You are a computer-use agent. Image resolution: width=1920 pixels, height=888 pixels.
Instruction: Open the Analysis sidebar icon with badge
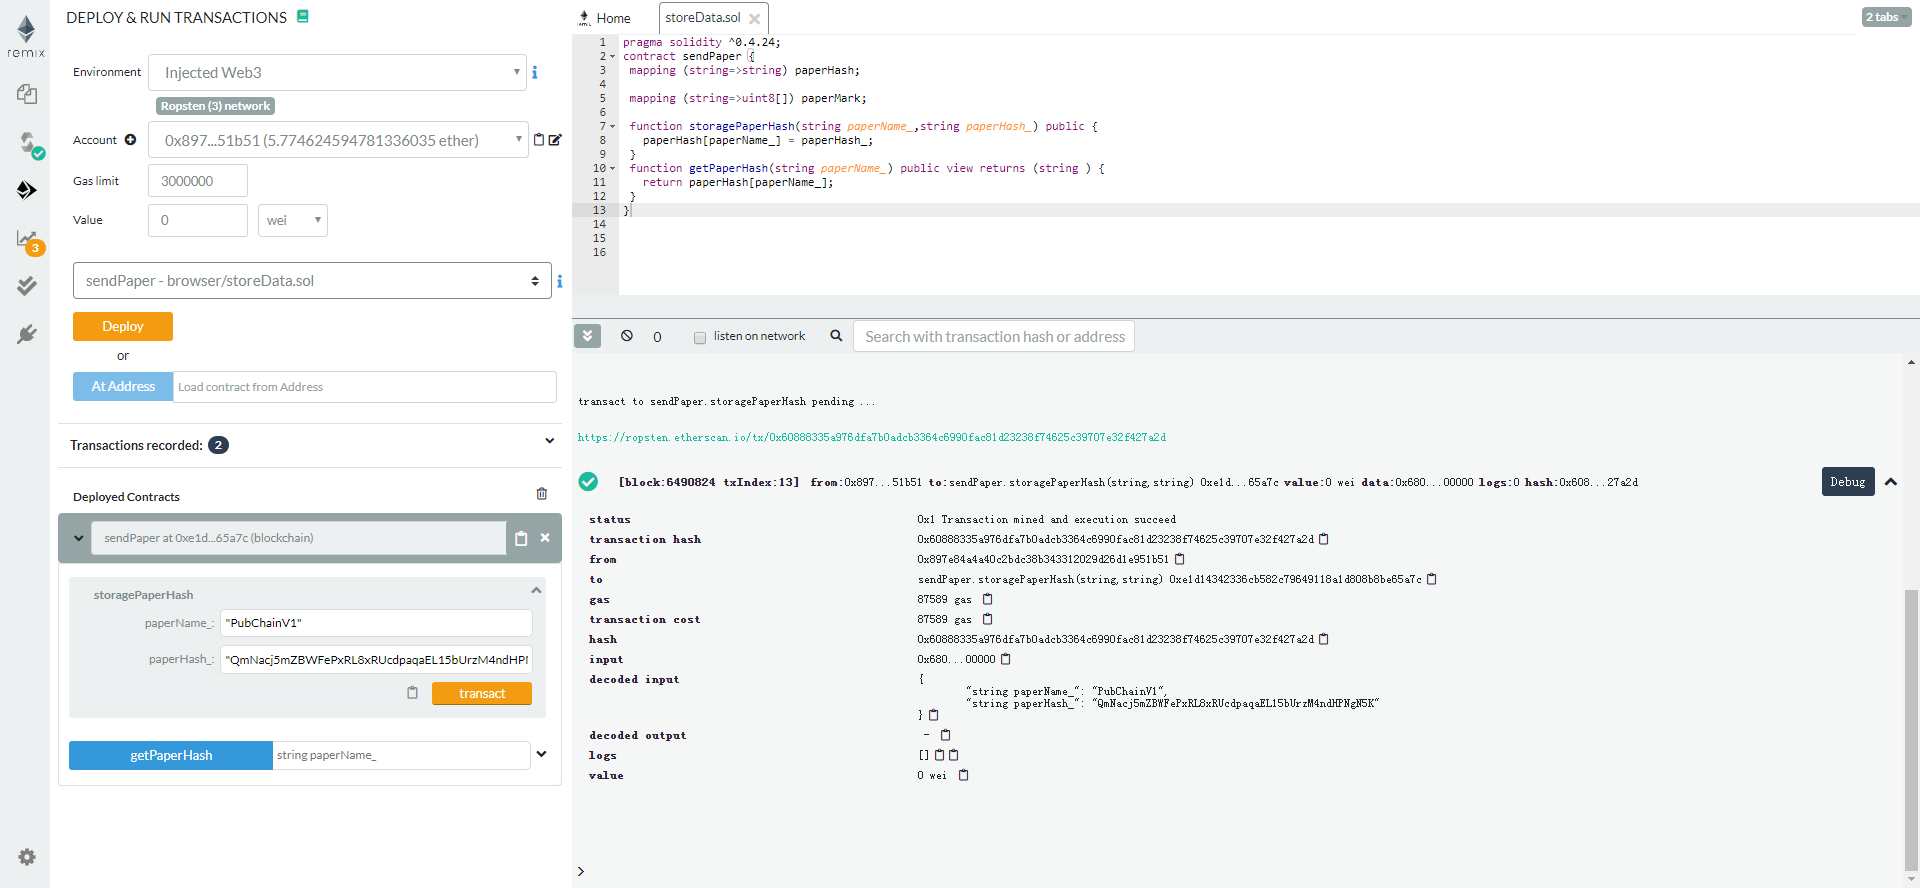point(29,241)
